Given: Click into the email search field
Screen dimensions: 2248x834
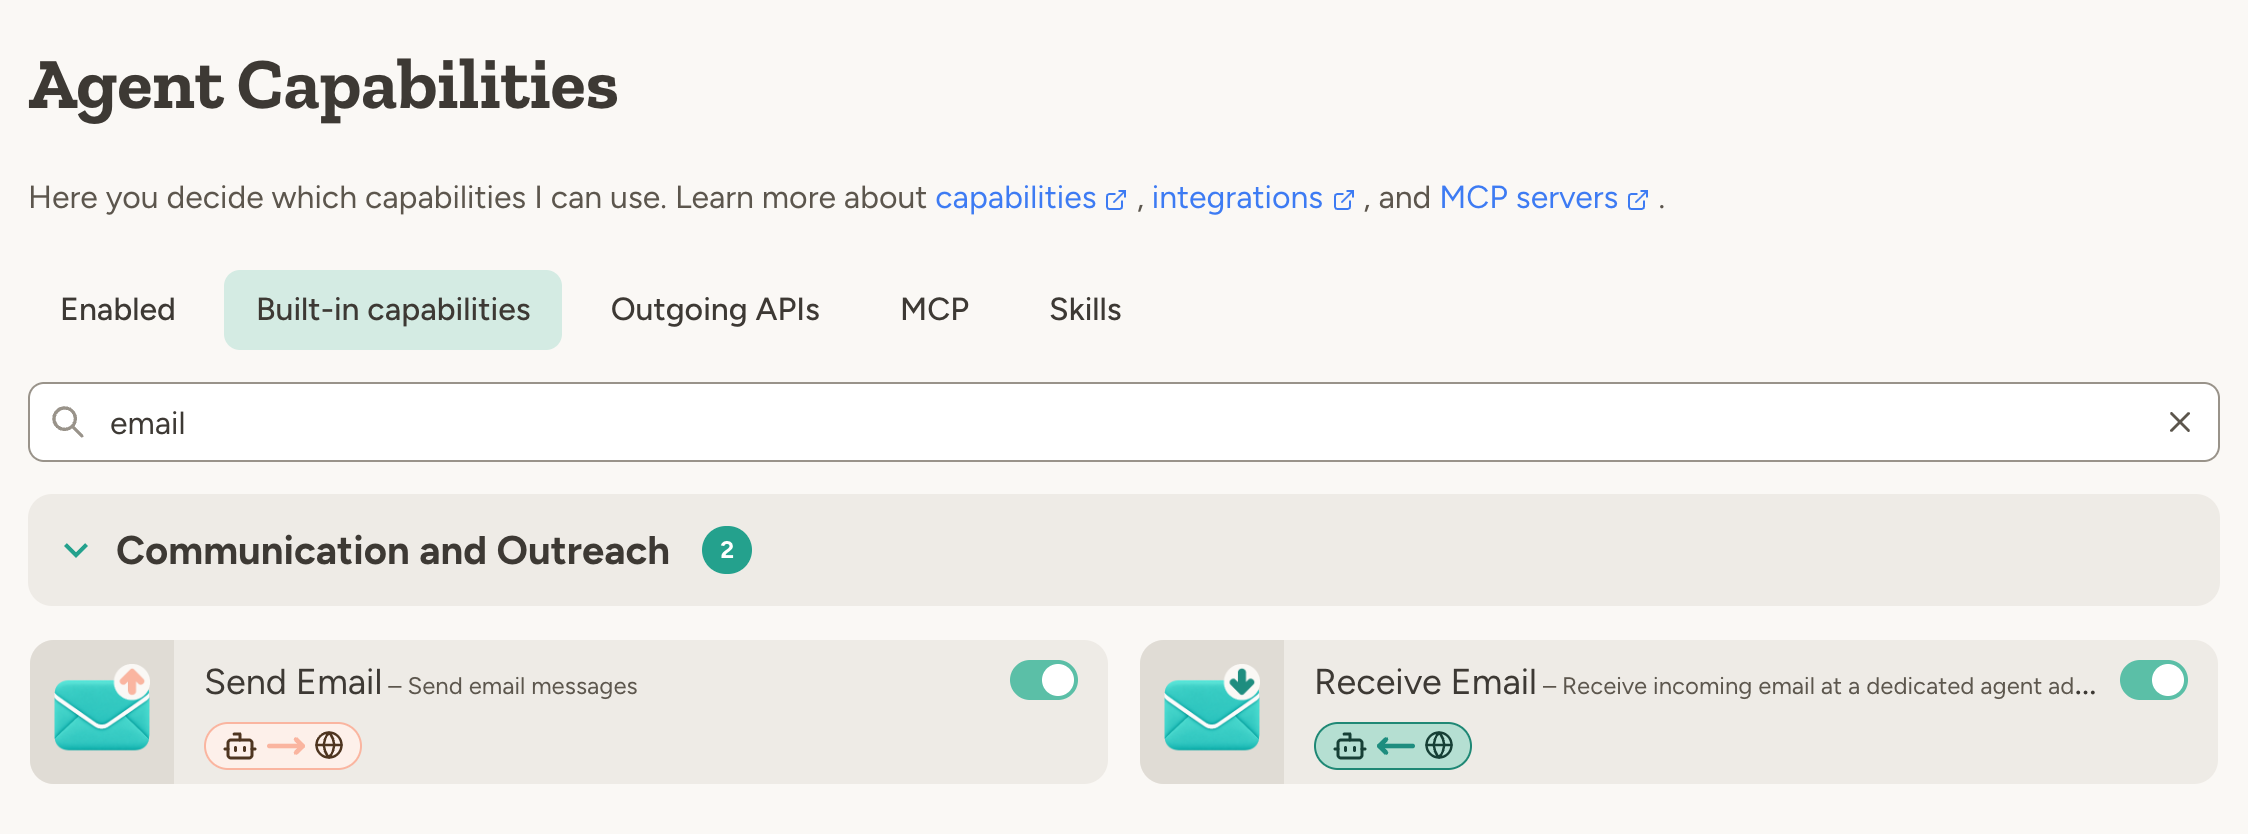Looking at the screenshot, I should pos(1124,422).
